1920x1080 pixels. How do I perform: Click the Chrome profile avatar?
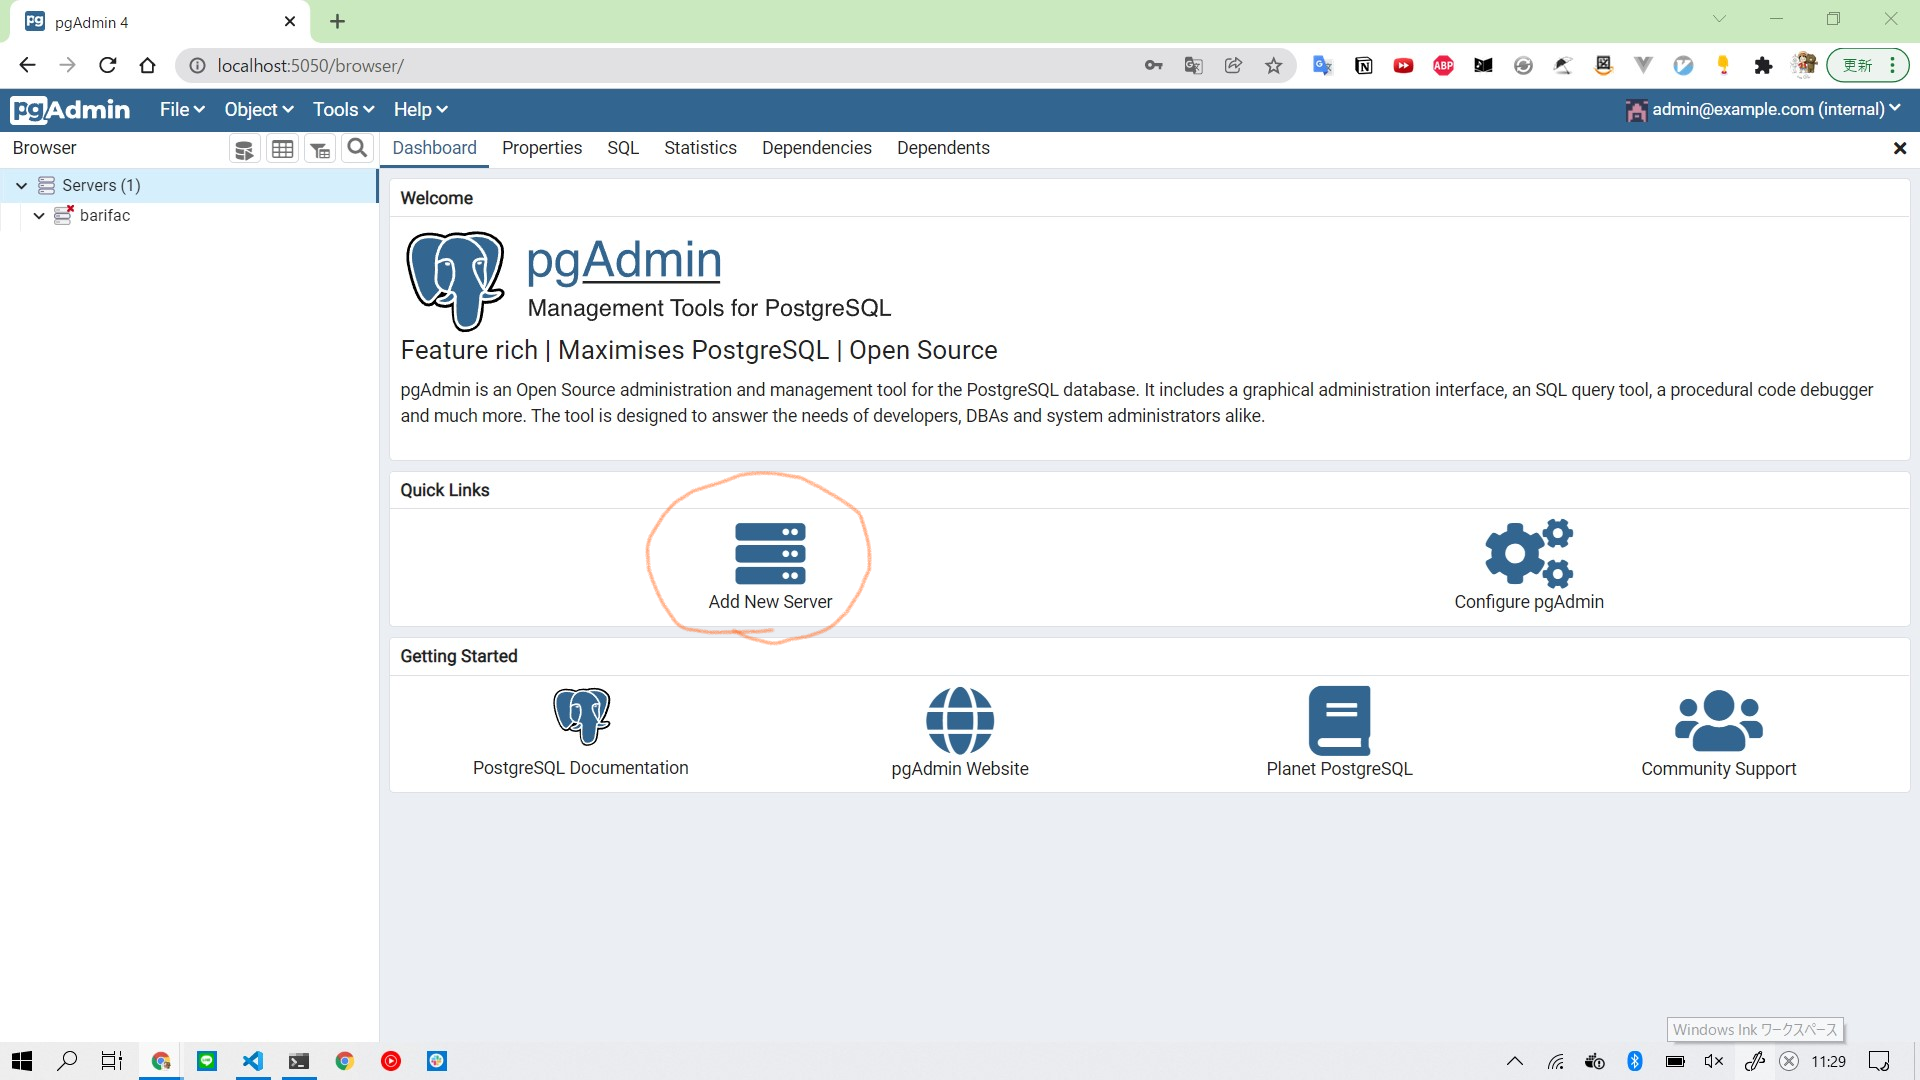click(1804, 66)
